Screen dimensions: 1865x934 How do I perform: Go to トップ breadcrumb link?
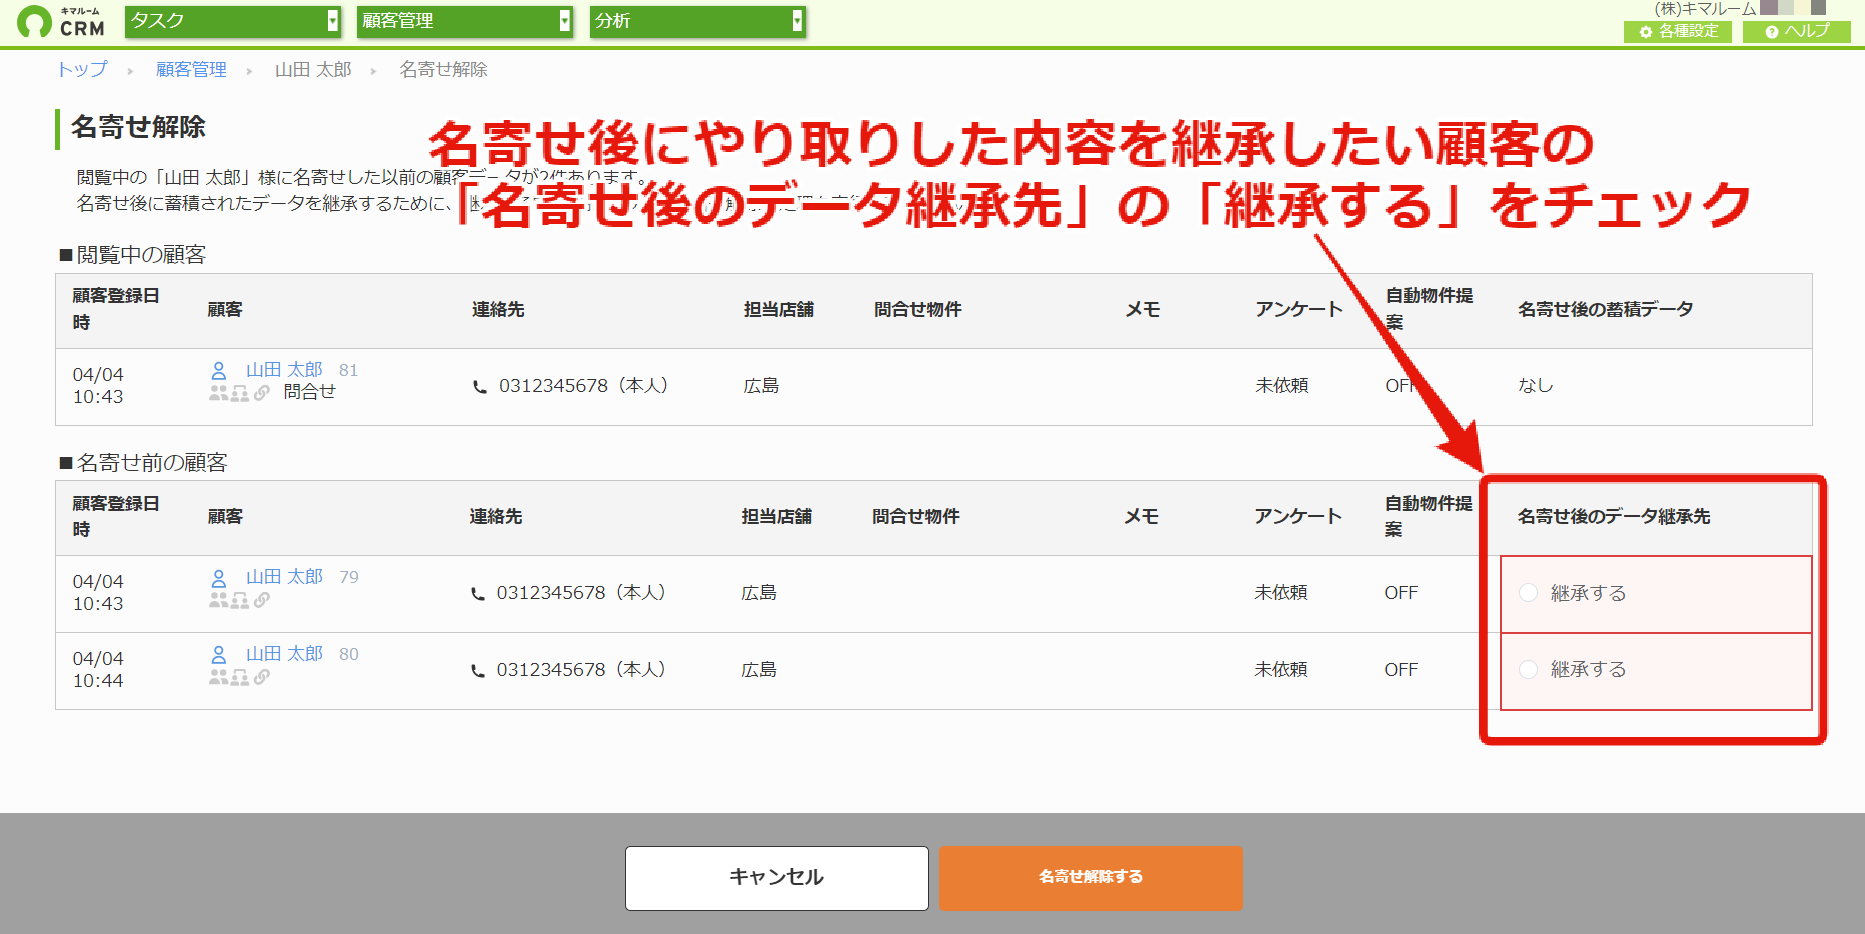[82, 69]
